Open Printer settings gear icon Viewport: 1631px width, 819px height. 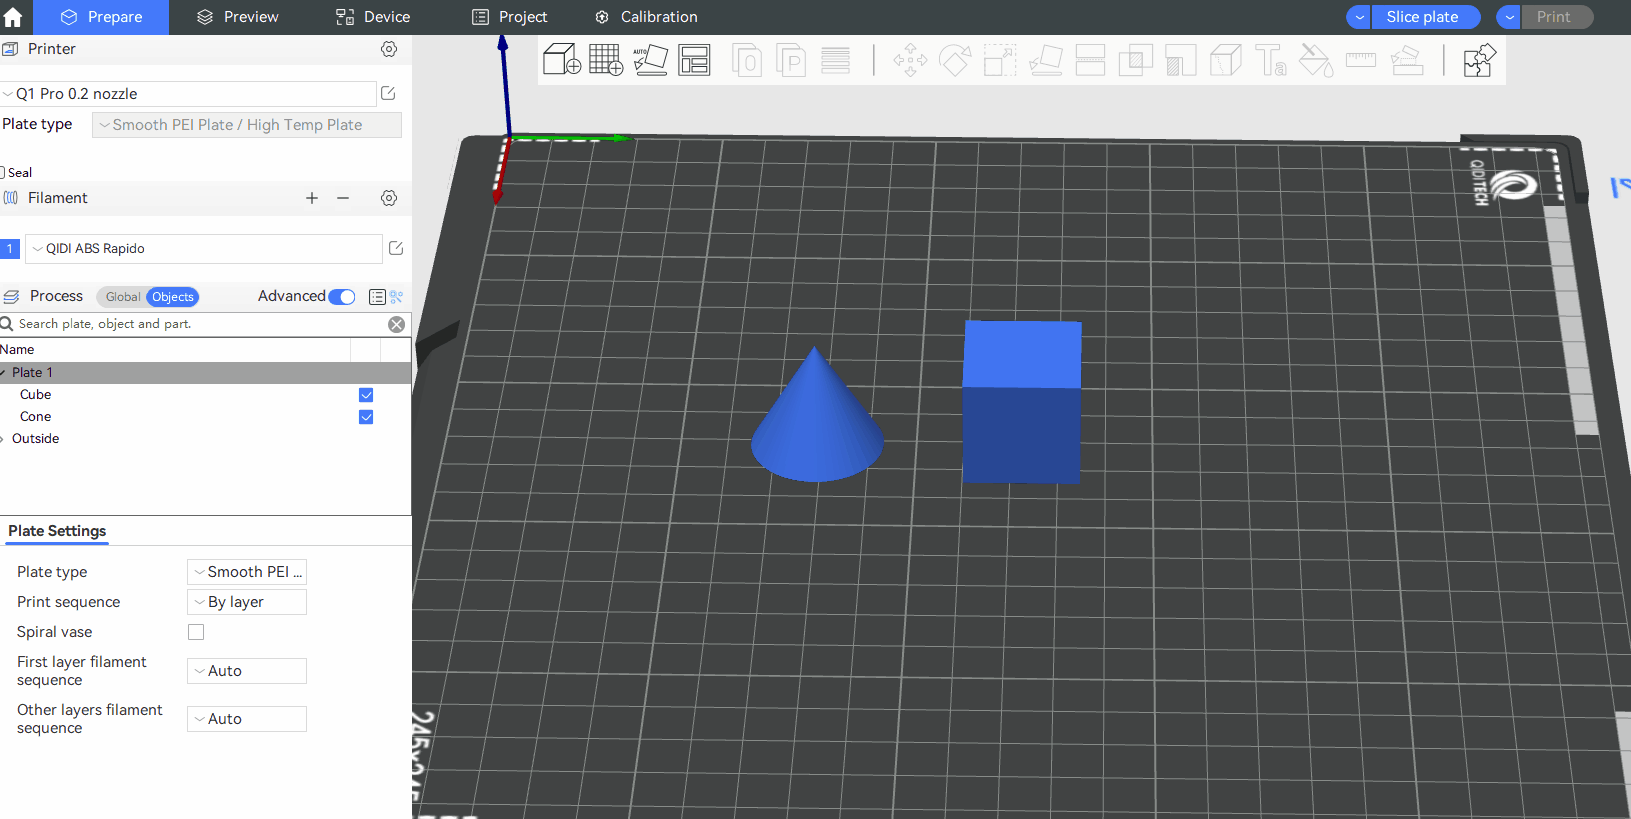point(389,49)
